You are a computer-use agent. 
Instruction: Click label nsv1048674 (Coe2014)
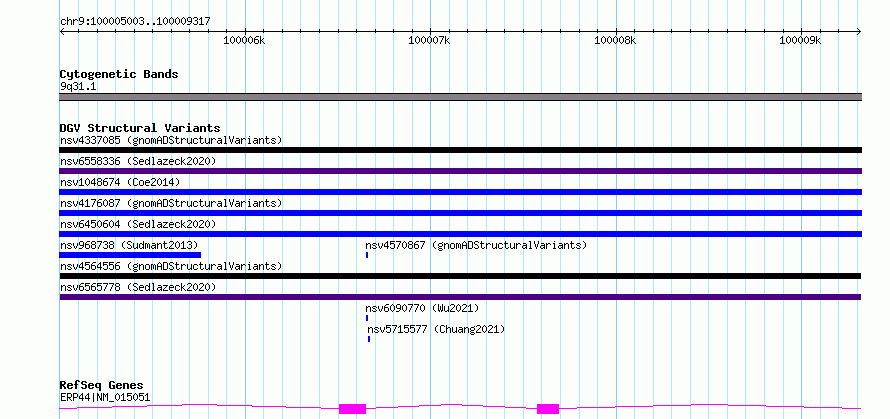click(120, 182)
